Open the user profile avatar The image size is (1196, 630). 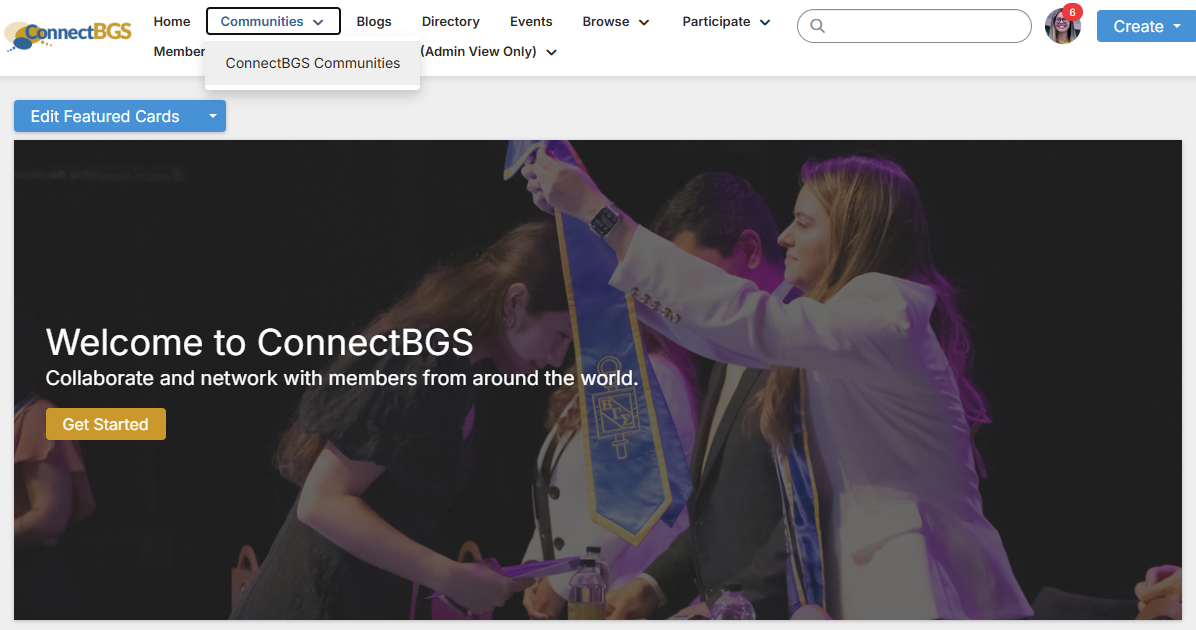point(1062,27)
